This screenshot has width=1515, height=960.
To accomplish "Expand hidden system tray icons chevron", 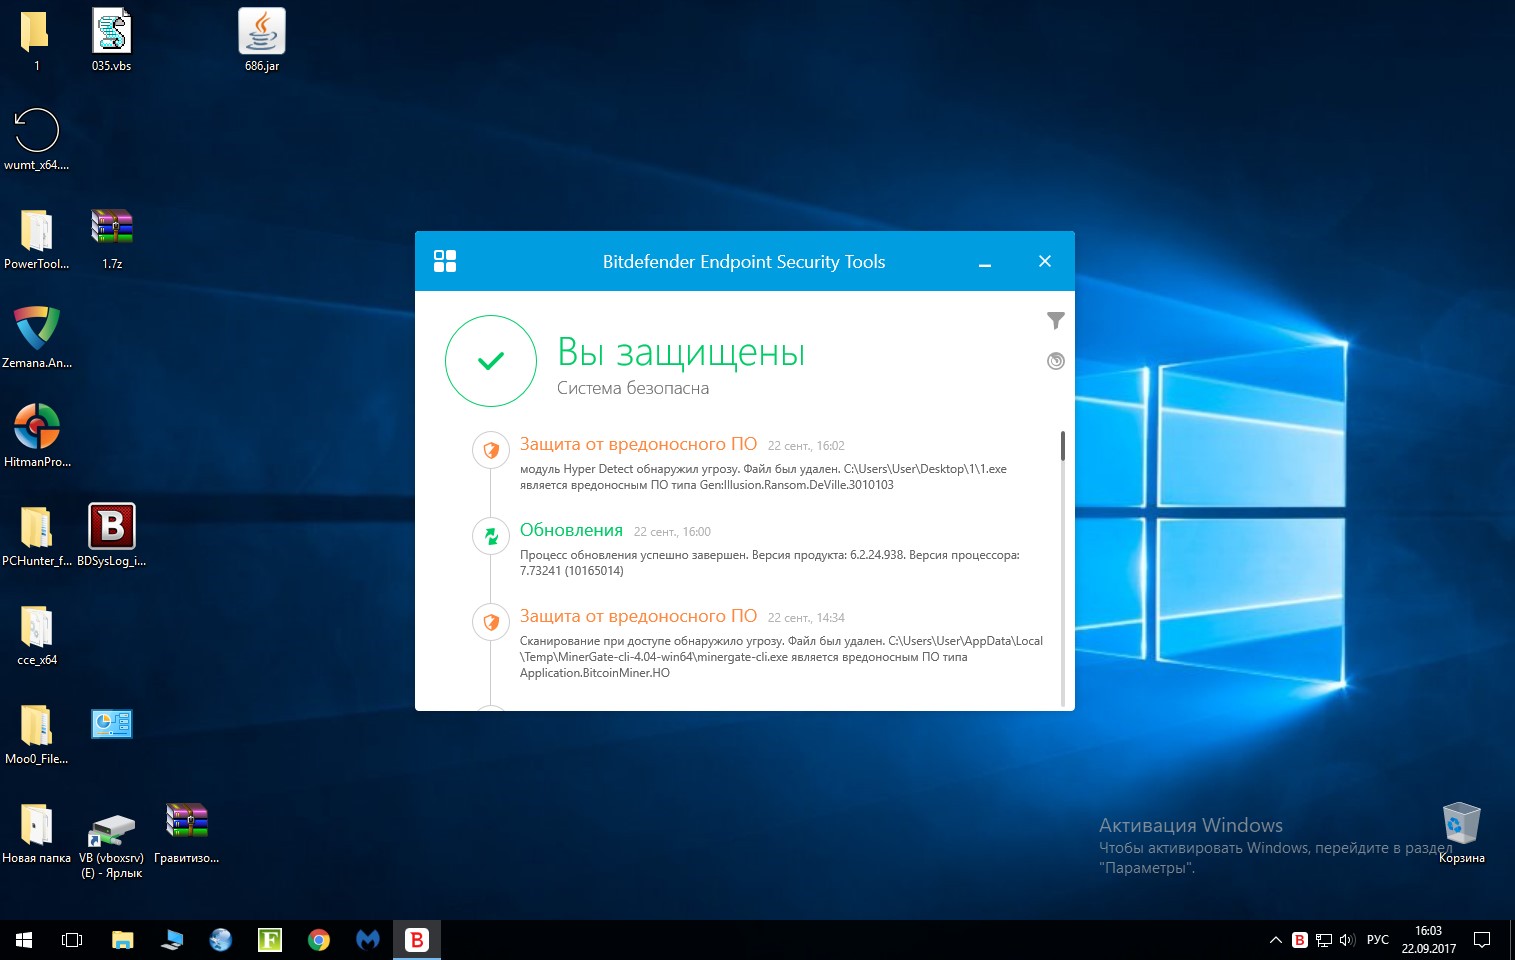I will coord(1275,940).
